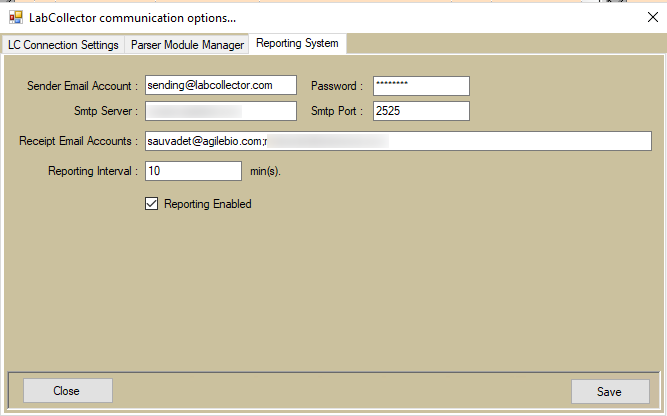The image size is (667, 416).
Task: Save the reporting settings
Action: (x=610, y=391)
